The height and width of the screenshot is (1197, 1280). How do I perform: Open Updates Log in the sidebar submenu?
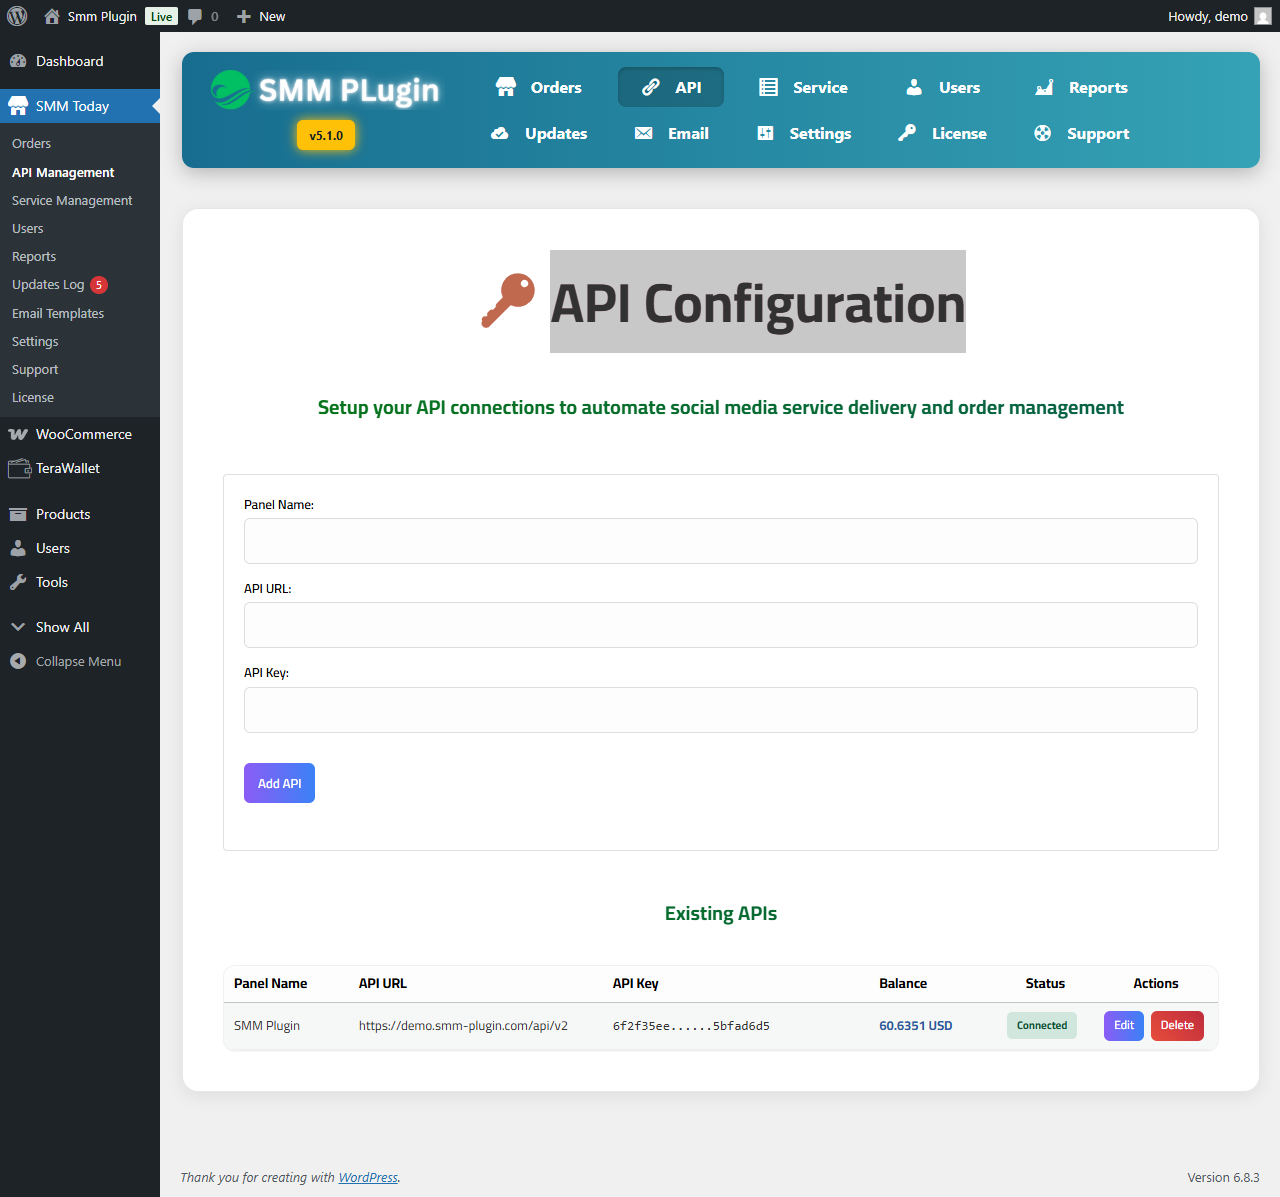48,284
